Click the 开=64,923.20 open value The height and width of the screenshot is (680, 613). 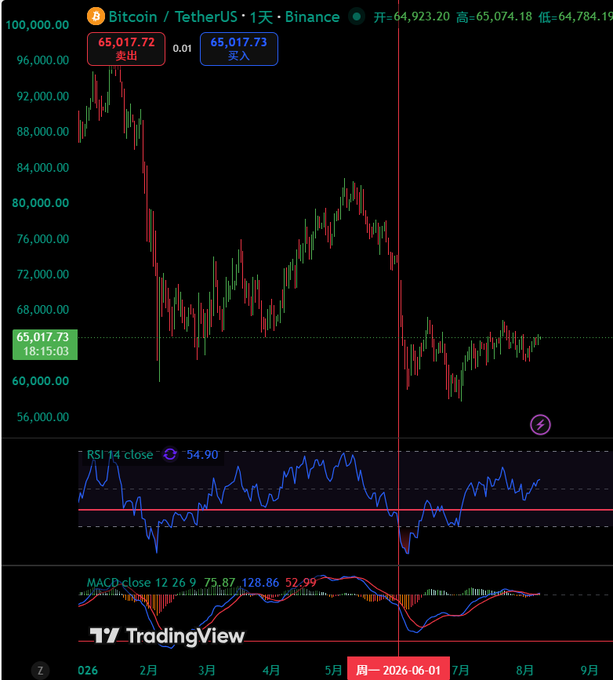pos(411,17)
